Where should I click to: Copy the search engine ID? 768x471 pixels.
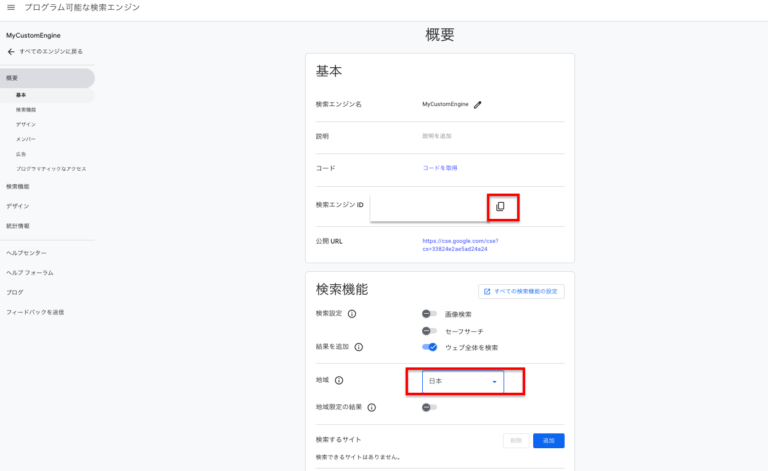coord(501,206)
